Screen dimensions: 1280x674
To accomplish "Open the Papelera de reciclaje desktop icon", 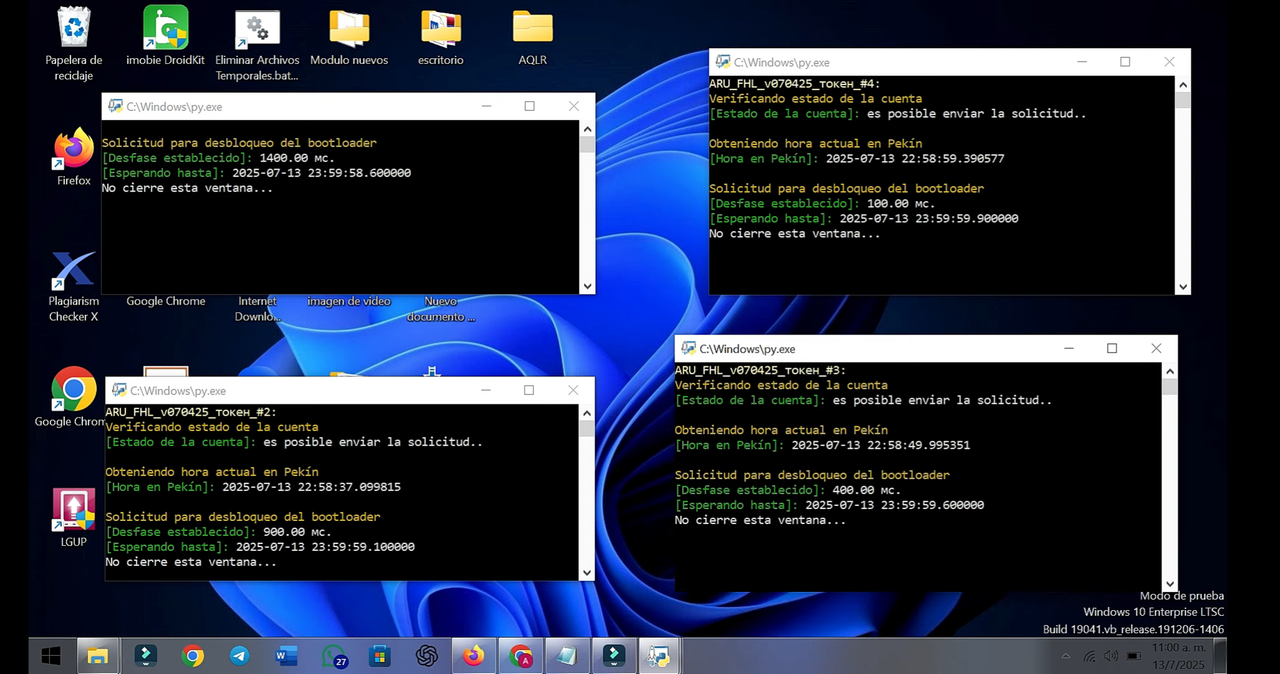I will 74,44.
